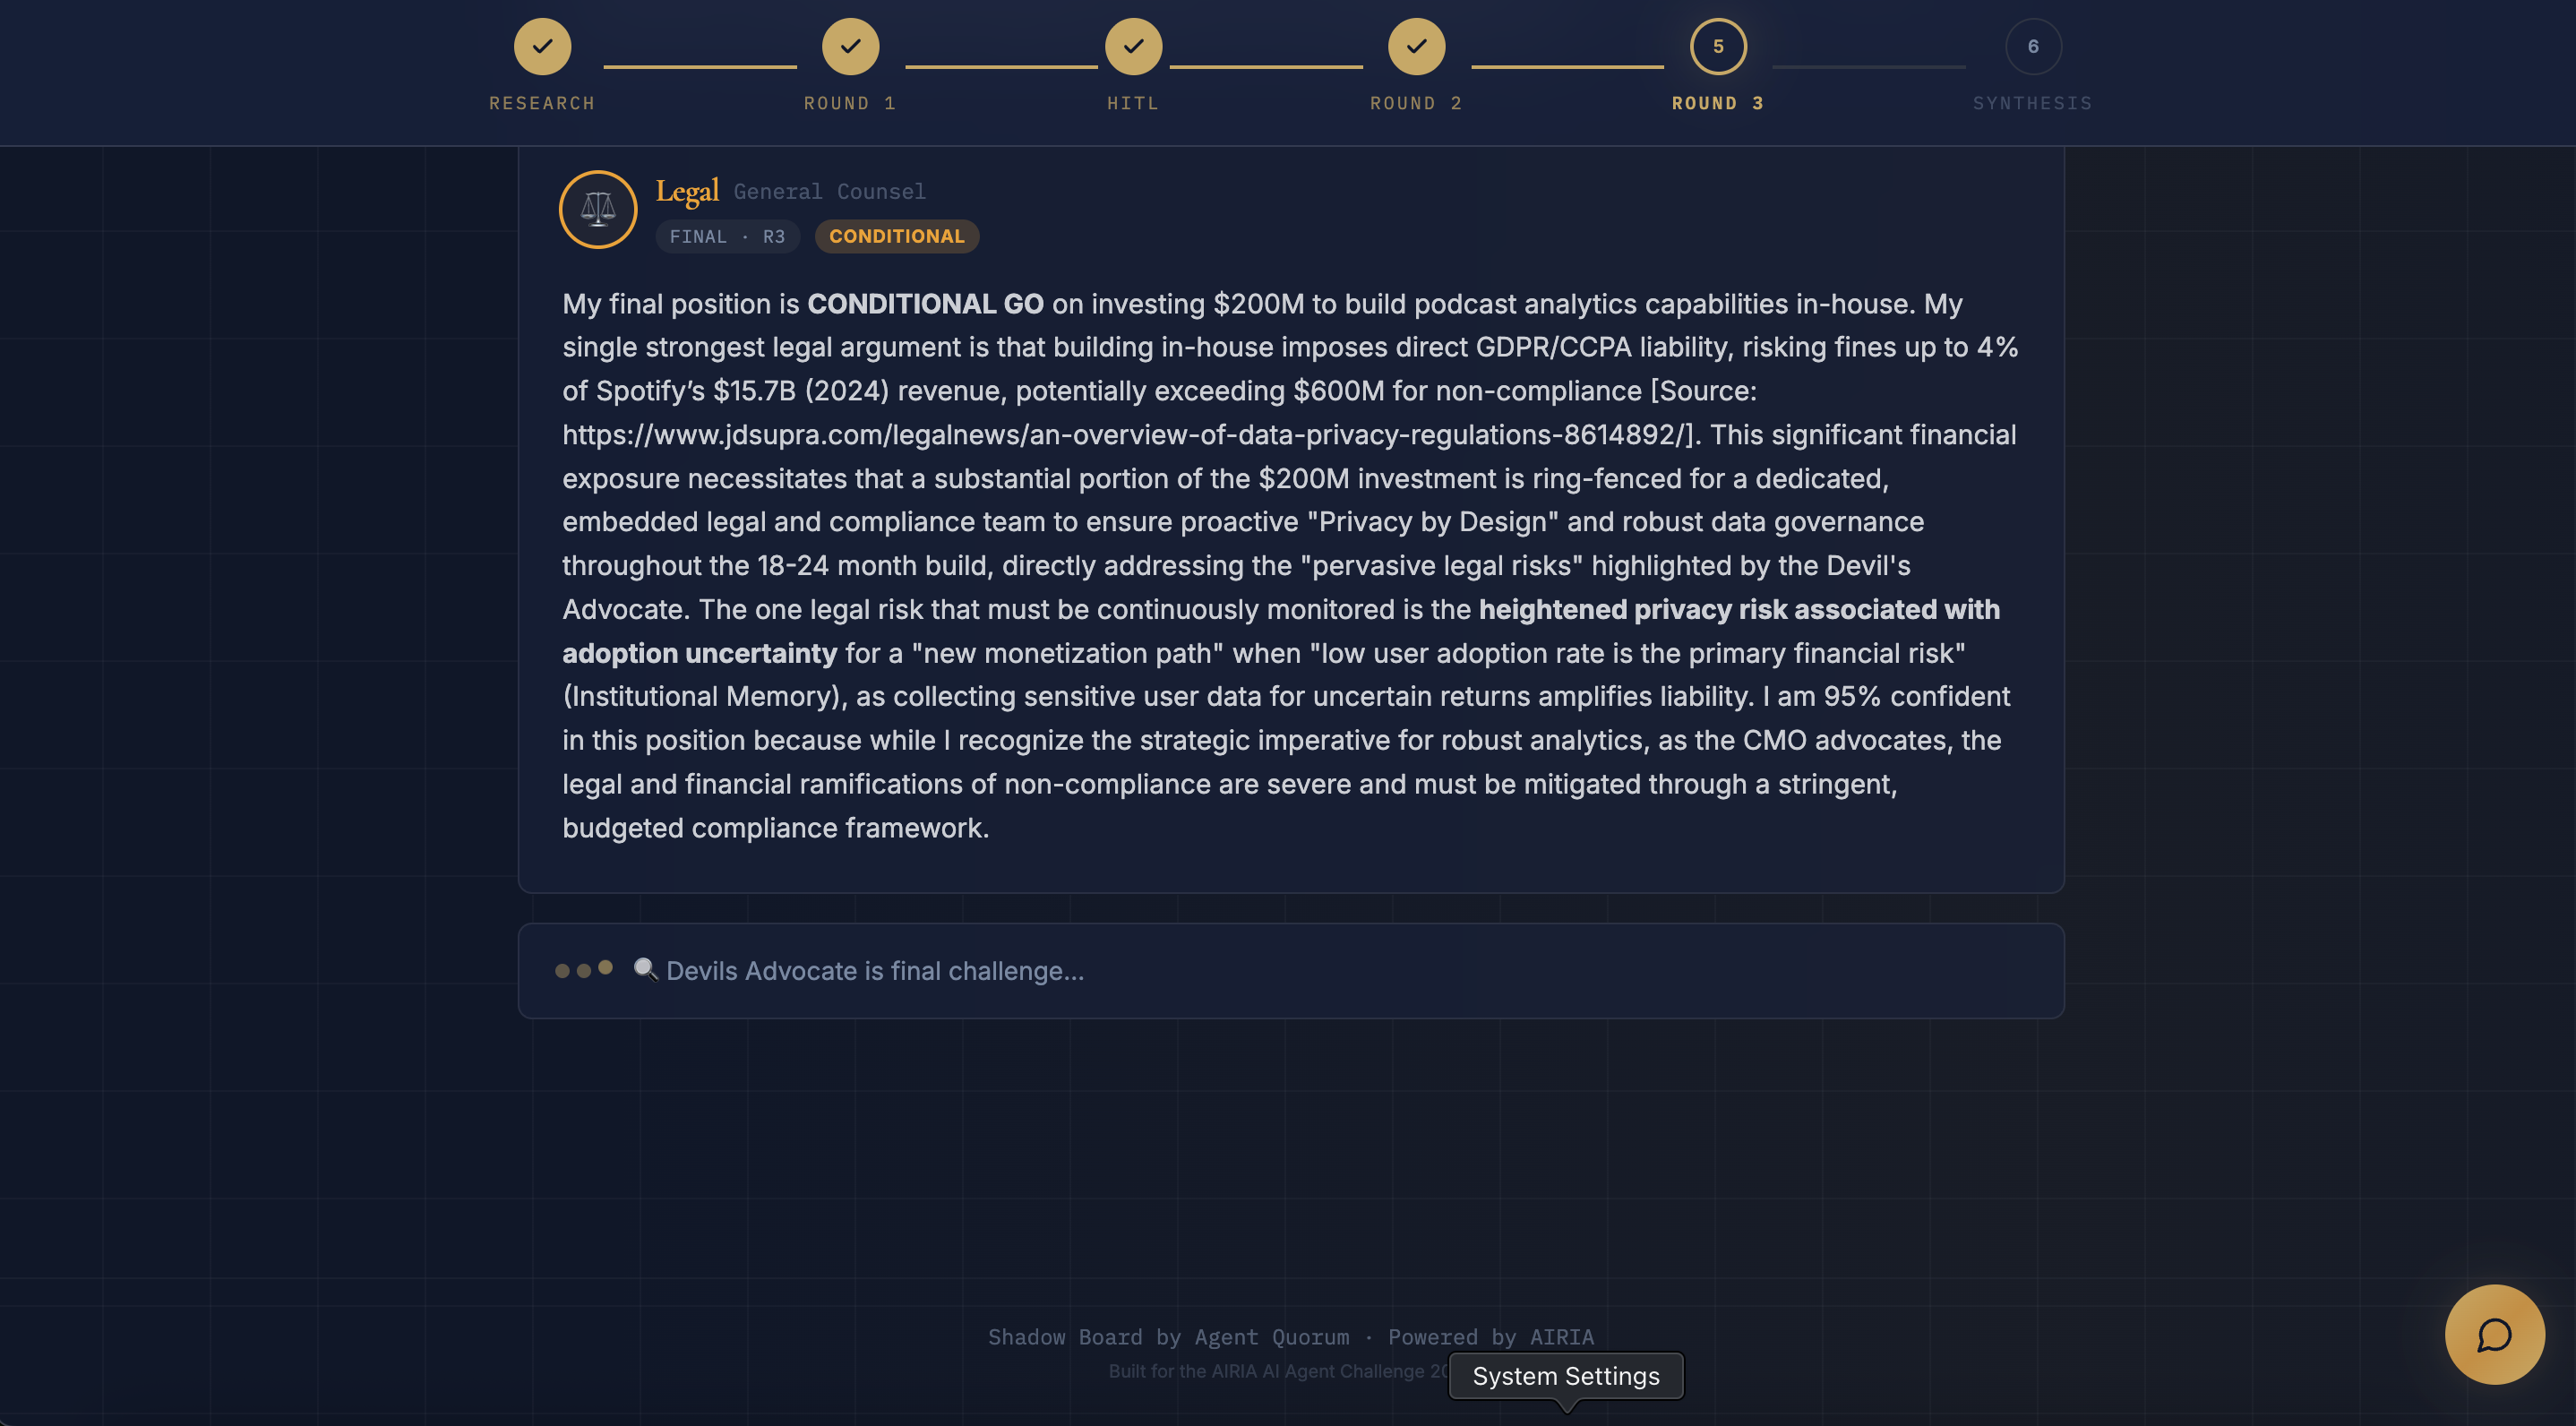The height and width of the screenshot is (1426, 2576).
Task: Click the Powered by AIRIA footer text
Action: point(1490,1337)
